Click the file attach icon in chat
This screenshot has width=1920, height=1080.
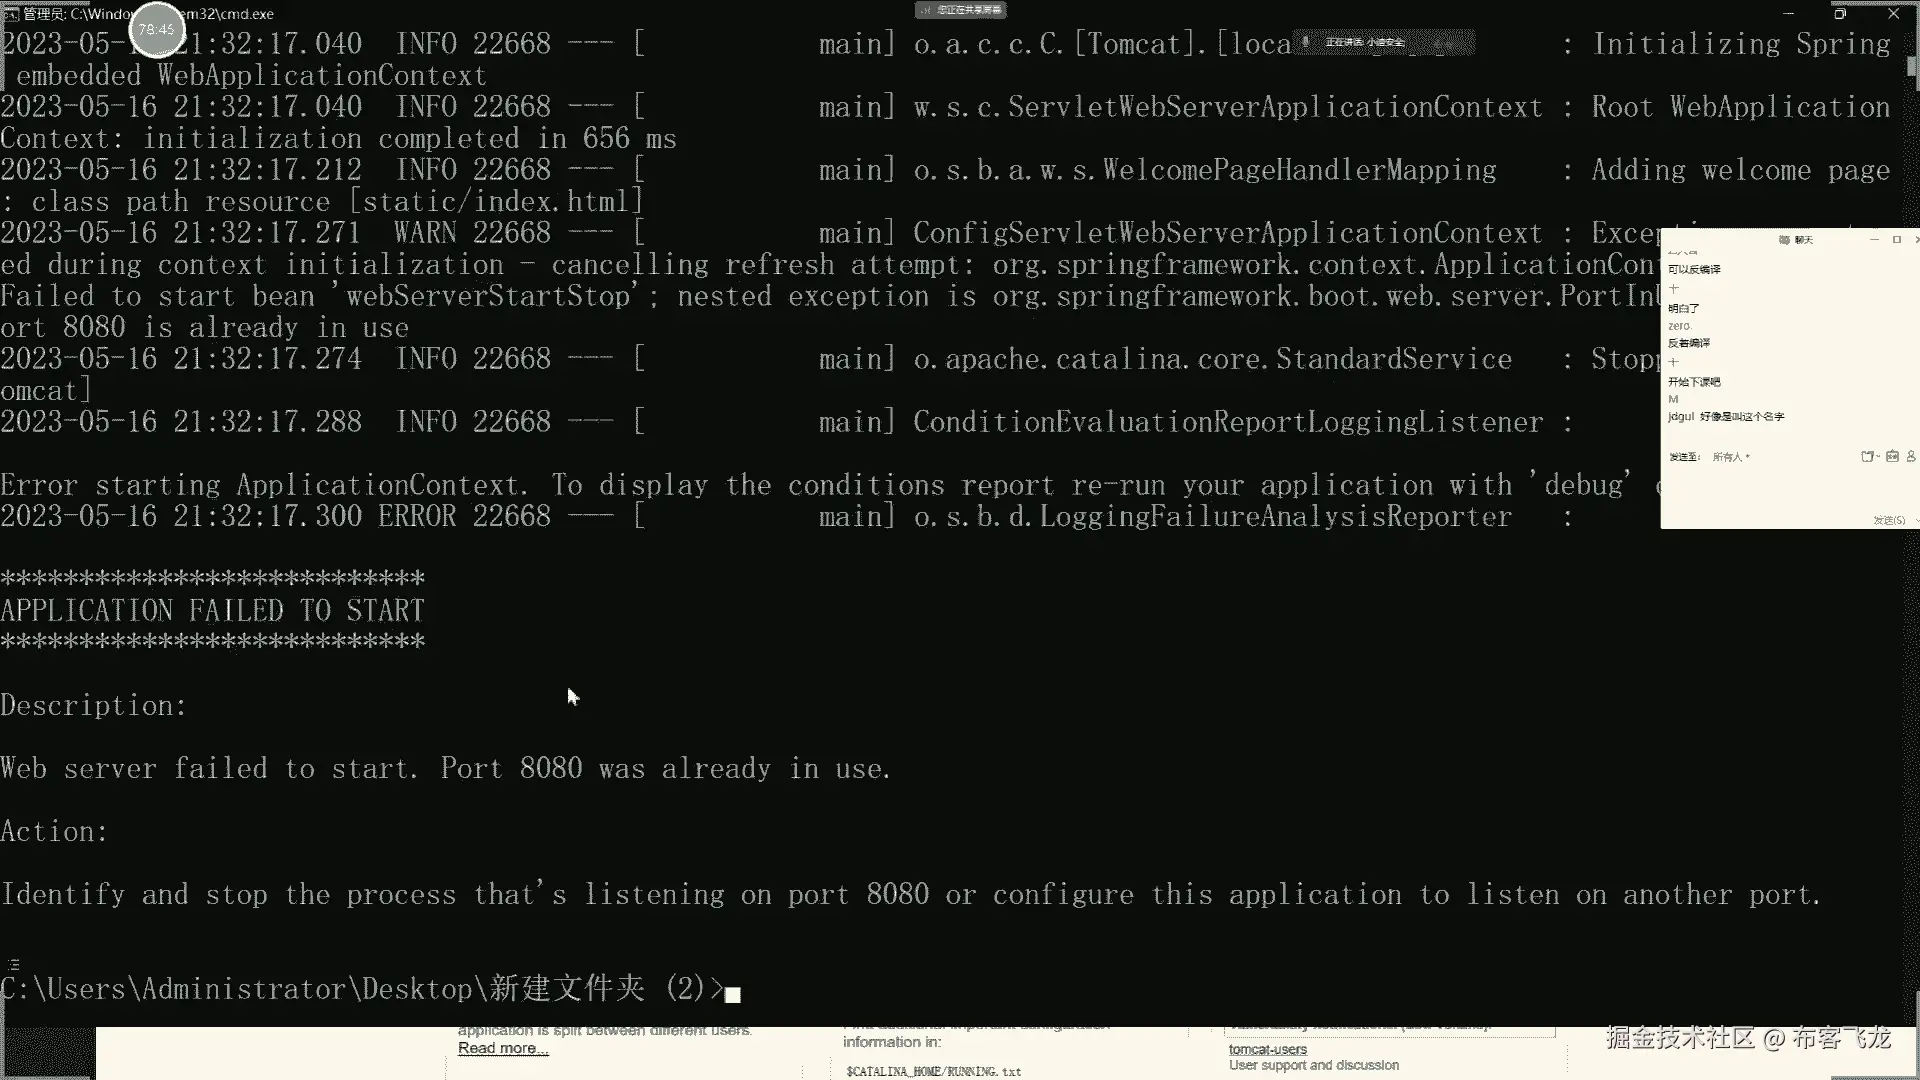[1866, 456]
